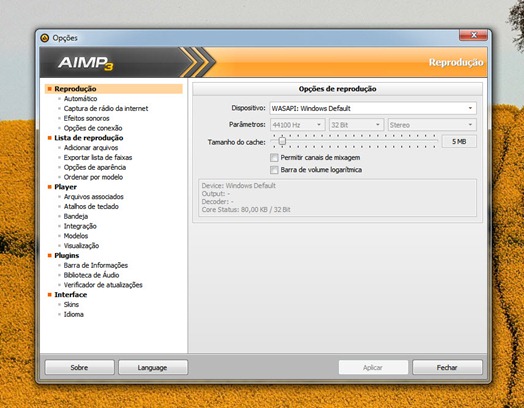Screen dimensions: 524x408
Task: Click the orange square beside Lista de reprodução
Action: click(49, 138)
